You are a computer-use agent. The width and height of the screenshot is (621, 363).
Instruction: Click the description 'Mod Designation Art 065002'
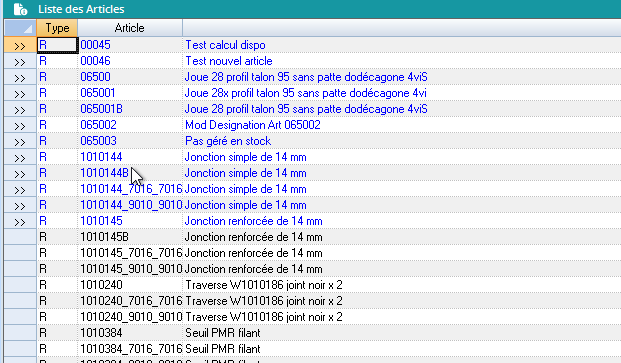point(253,125)
